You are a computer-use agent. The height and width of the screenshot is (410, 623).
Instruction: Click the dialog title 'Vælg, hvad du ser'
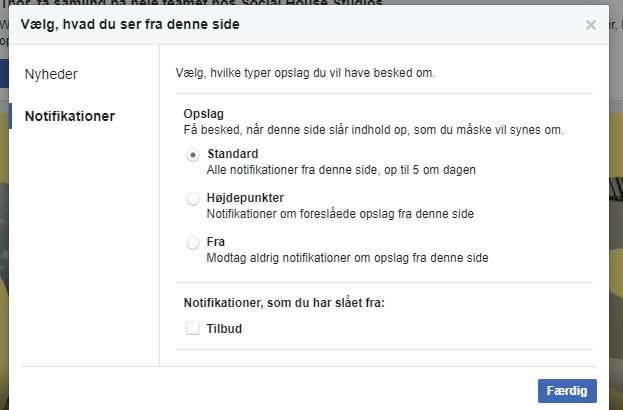click(130, 23)
